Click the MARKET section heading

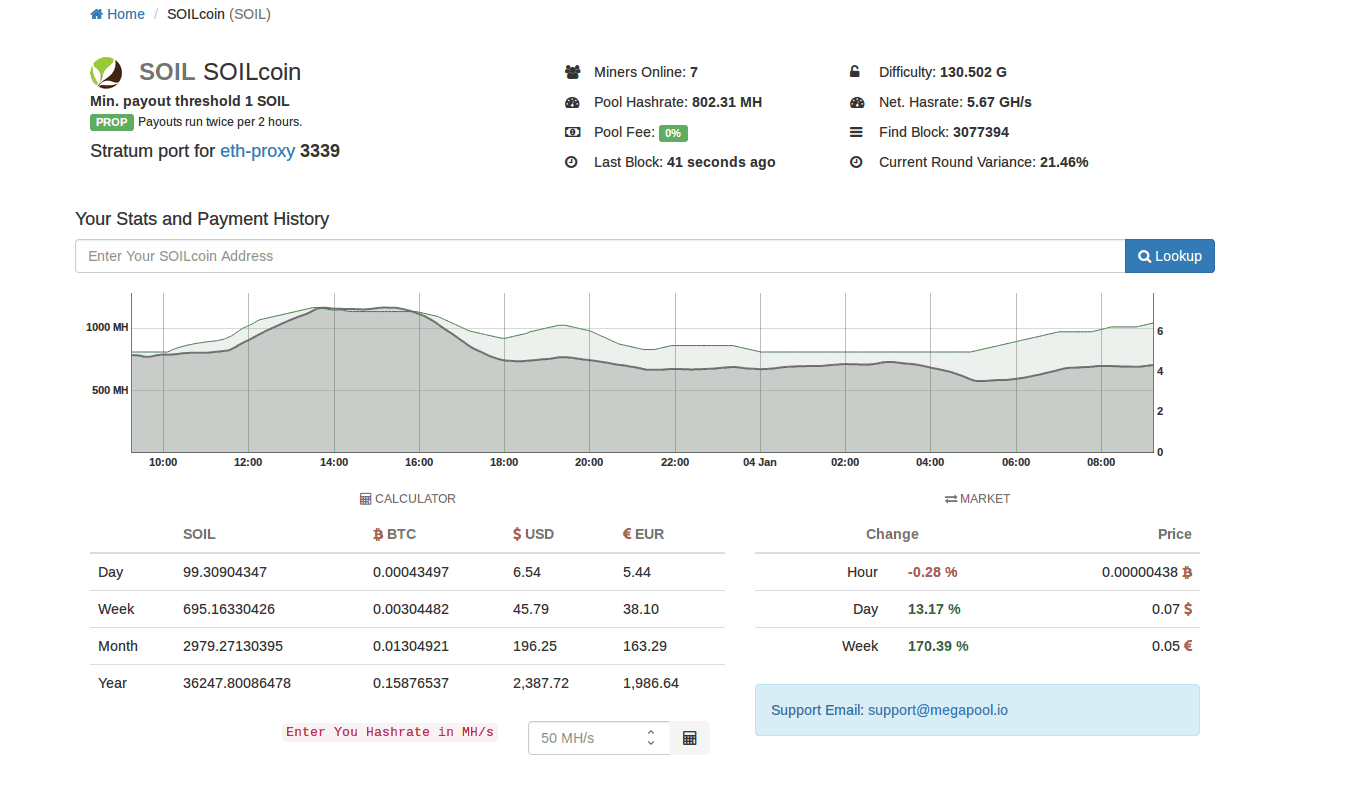coord(977,499)
